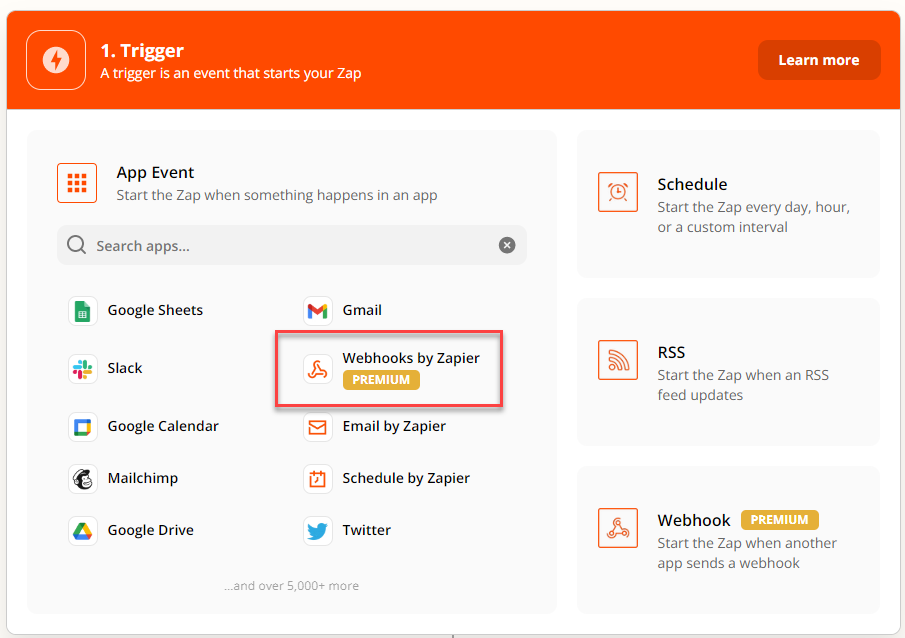This screenshot has width=905, height=638.
Task: Click the magnifier icon in search box
Action: (76, 245)
